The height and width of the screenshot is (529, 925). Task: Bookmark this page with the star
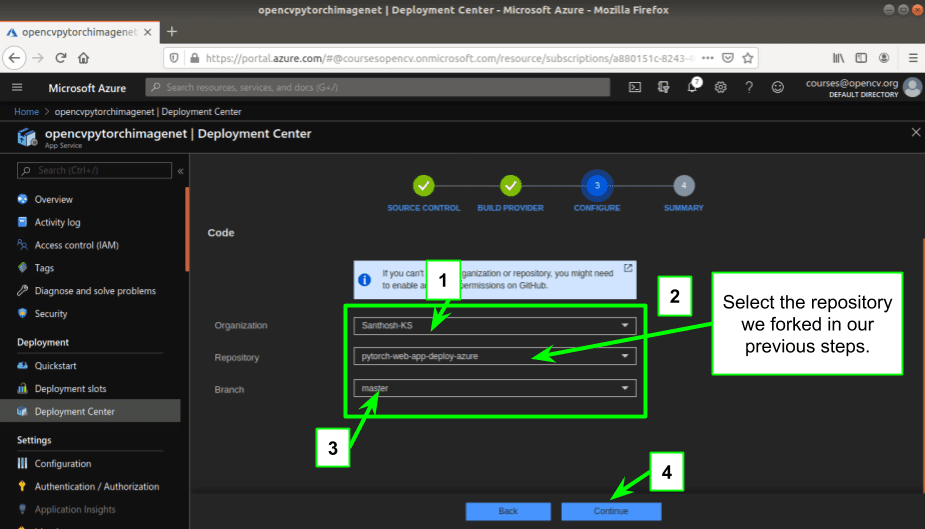click(748, 58)
